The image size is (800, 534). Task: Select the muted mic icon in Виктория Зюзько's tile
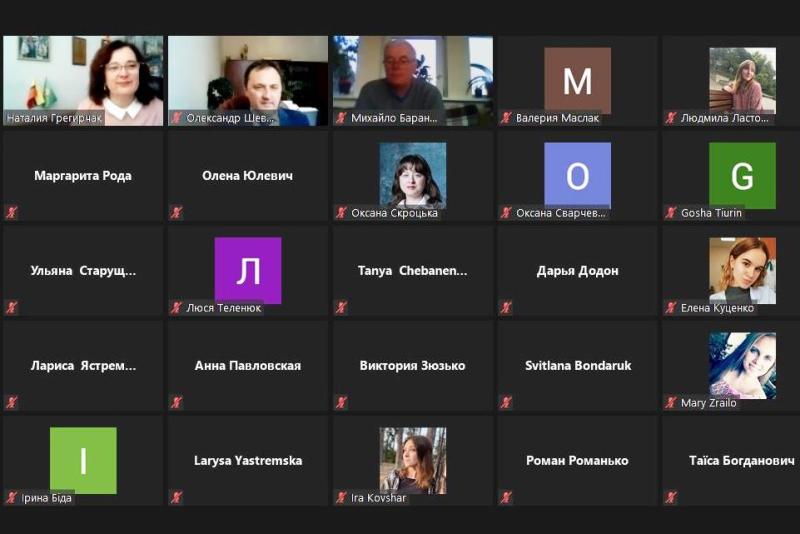click(341, 402)
